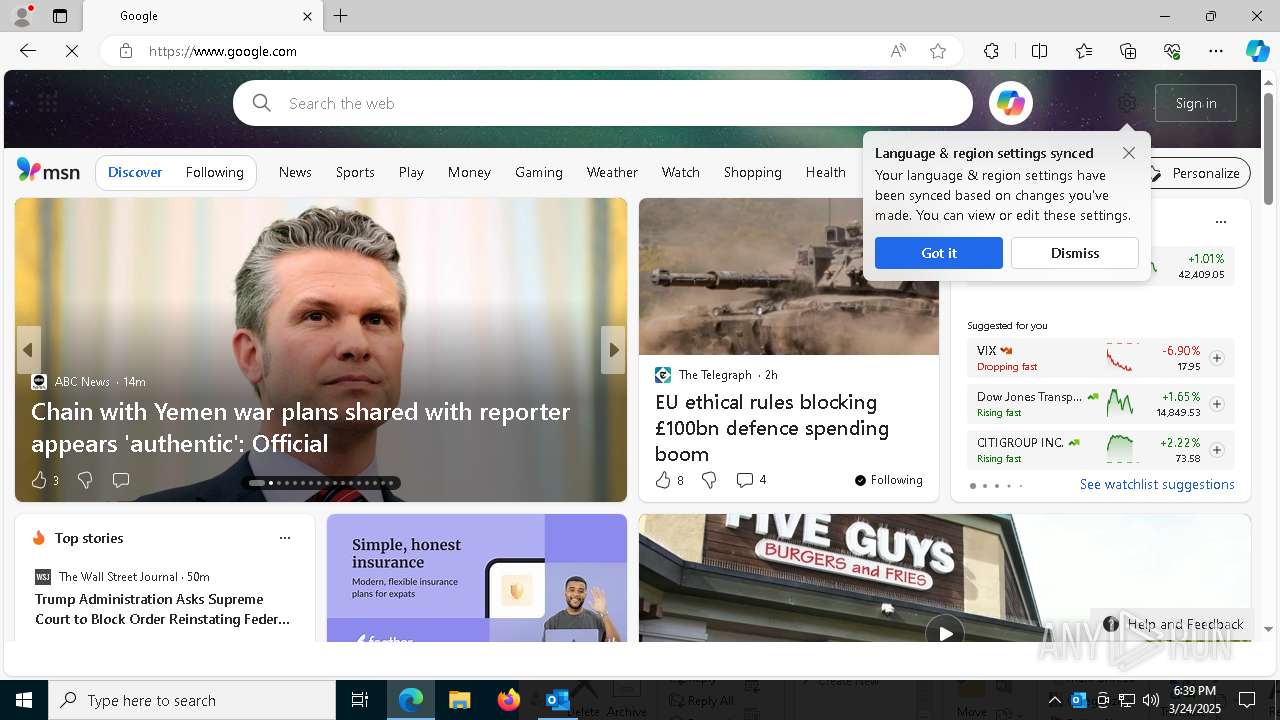Show next carousel story

pyautogui.click(x=613, y=350)
